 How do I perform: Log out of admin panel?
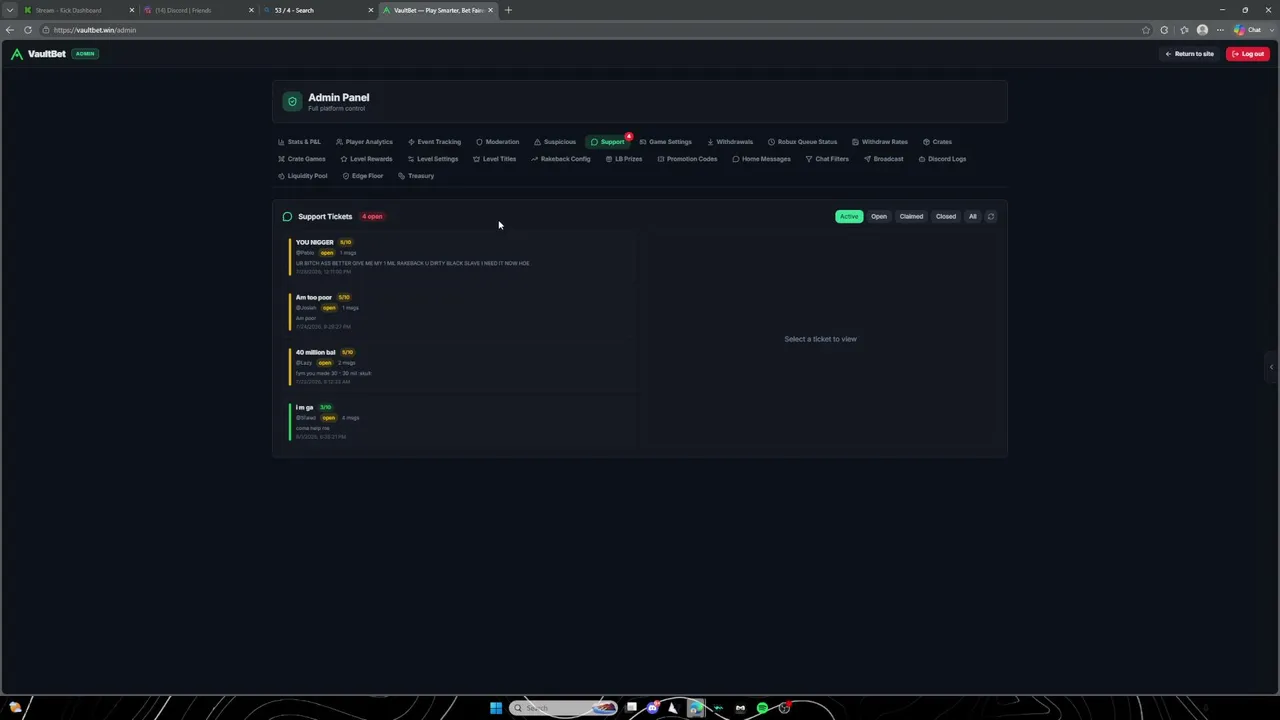click(1248, 54)
